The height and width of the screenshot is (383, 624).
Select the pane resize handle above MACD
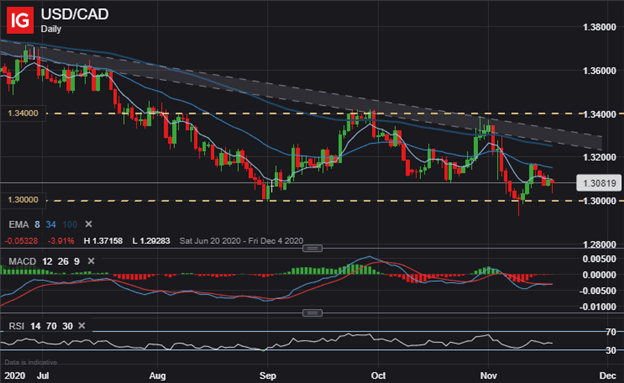click(x=312, y=248)
